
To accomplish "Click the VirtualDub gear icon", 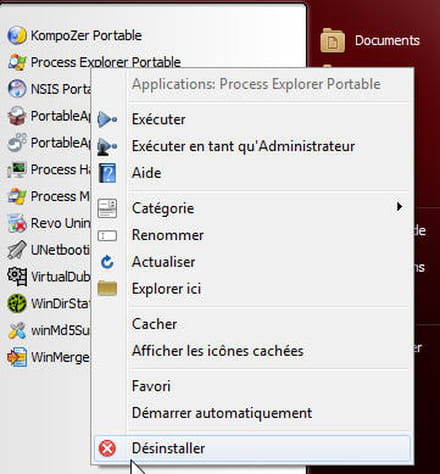I will pos(17,277).
